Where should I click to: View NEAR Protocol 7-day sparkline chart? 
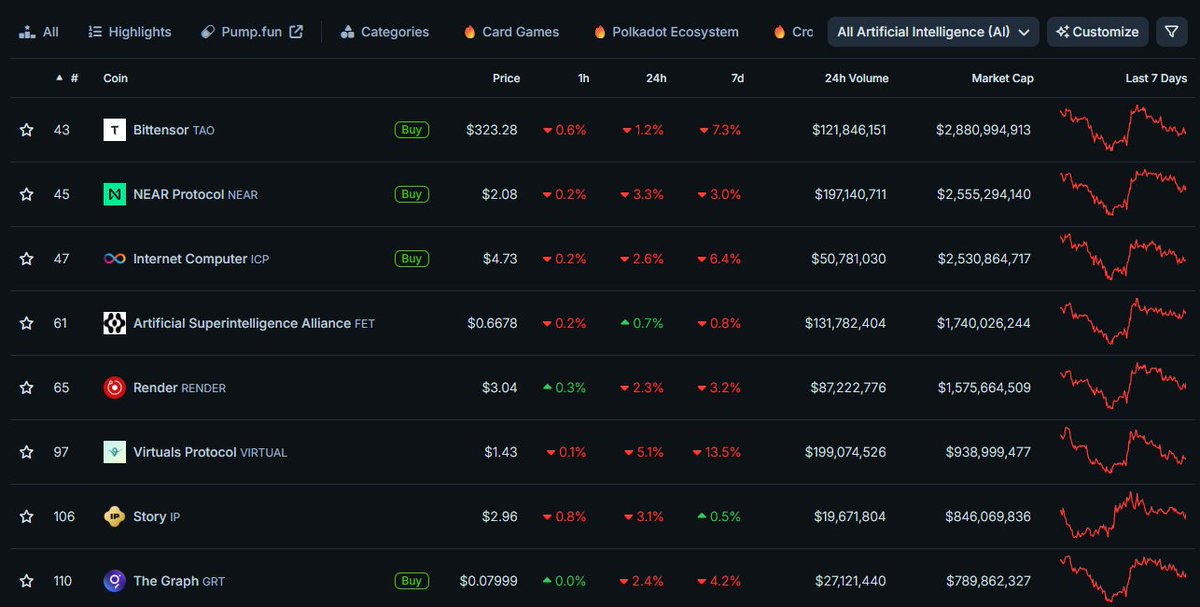click(1123, 192)
